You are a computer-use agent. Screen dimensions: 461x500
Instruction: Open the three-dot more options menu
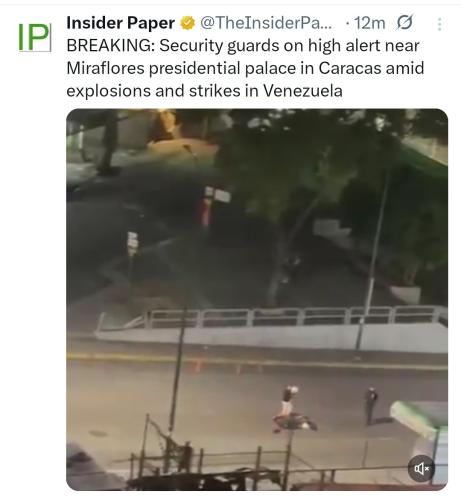[x=440, y=24]
